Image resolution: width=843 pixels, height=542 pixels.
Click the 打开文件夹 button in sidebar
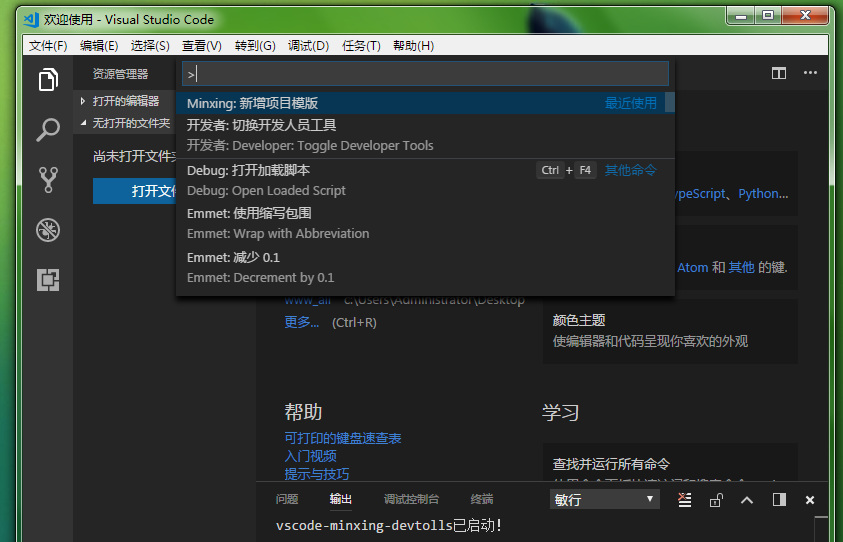(134, 191)
